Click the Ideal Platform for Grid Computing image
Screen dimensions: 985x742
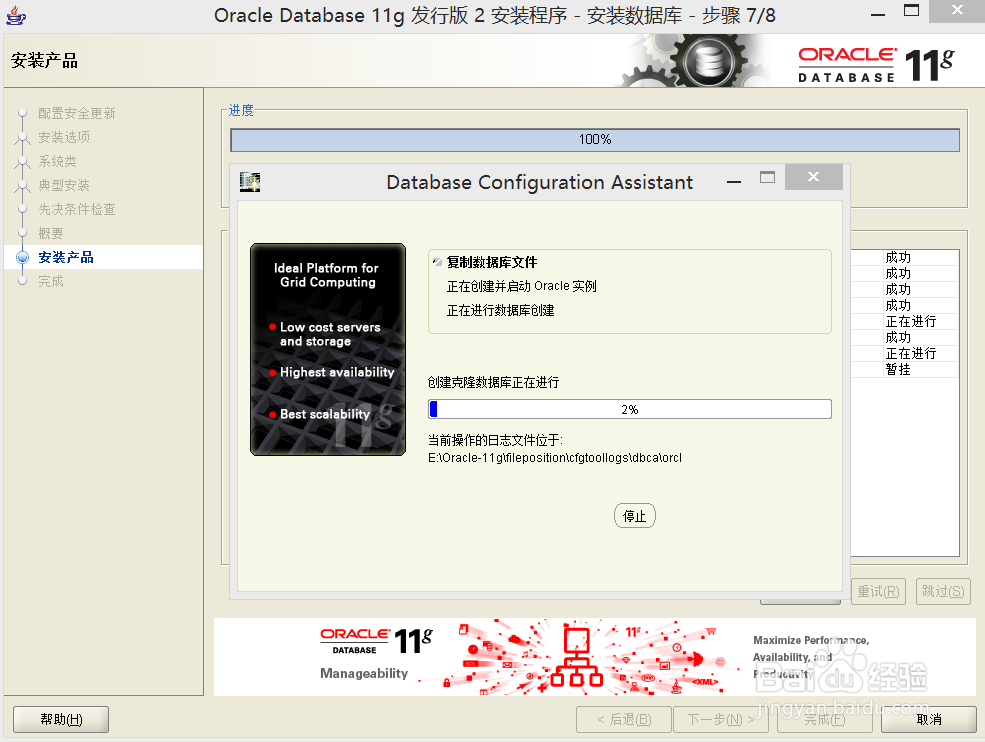(328, 349)
